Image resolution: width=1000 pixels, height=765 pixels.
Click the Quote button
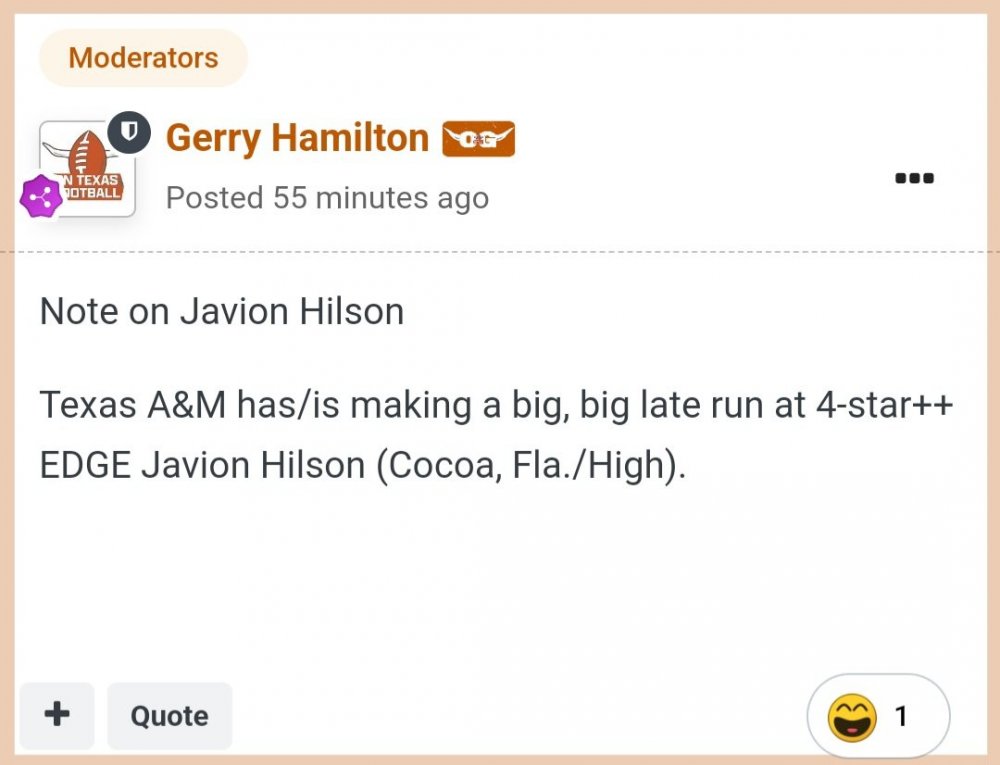[x=169, y=715]
